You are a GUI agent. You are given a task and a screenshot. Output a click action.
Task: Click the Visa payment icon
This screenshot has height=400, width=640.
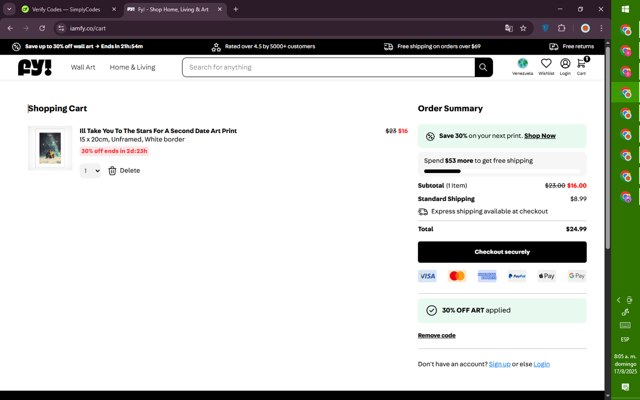click(x=427, y=276)
